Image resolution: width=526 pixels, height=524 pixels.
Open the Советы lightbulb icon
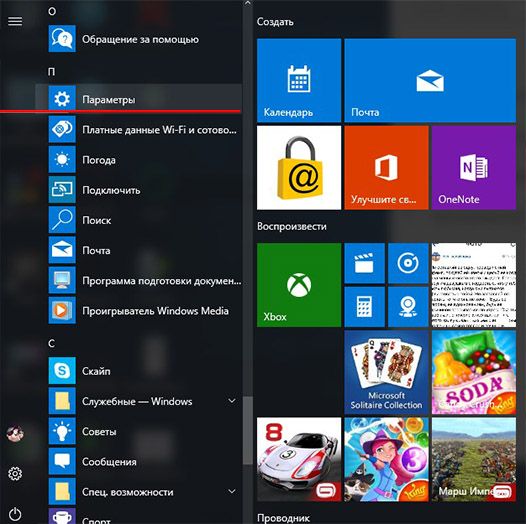click(62, 431)
